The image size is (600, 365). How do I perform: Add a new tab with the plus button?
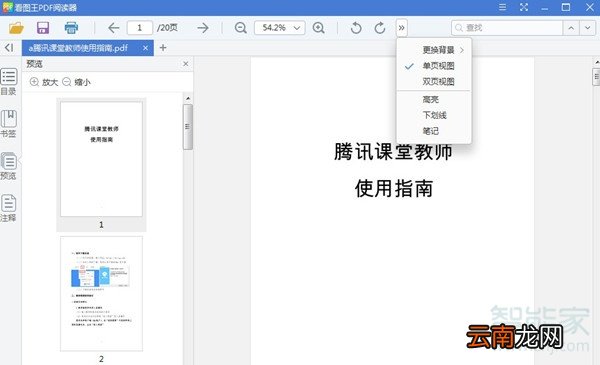coord(163,47)
